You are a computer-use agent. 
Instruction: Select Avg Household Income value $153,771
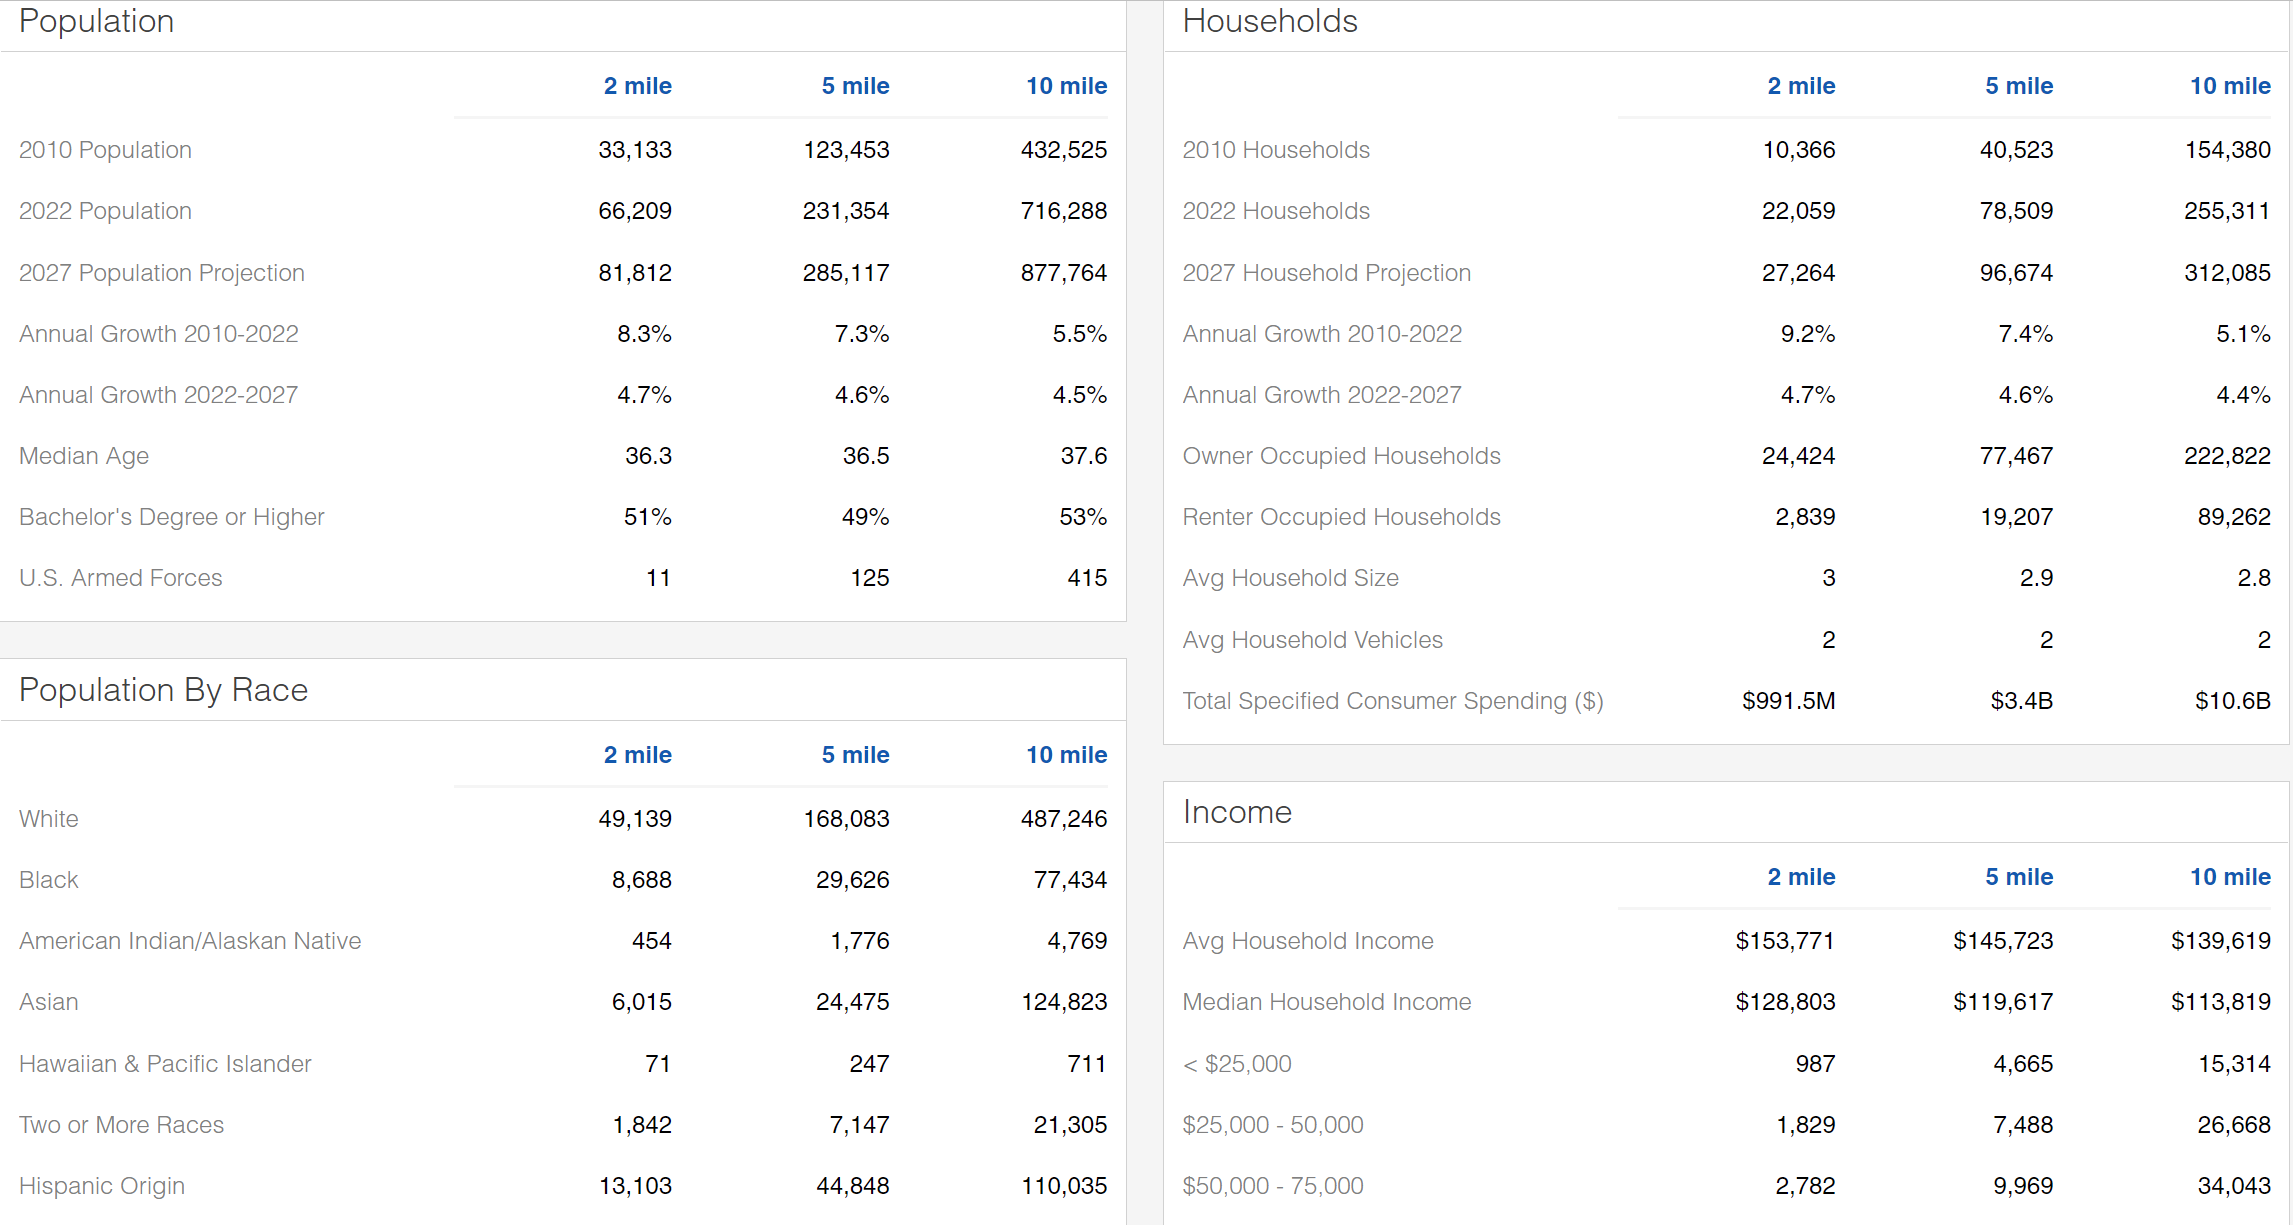pyautogui.click(x=1785, y=941)
